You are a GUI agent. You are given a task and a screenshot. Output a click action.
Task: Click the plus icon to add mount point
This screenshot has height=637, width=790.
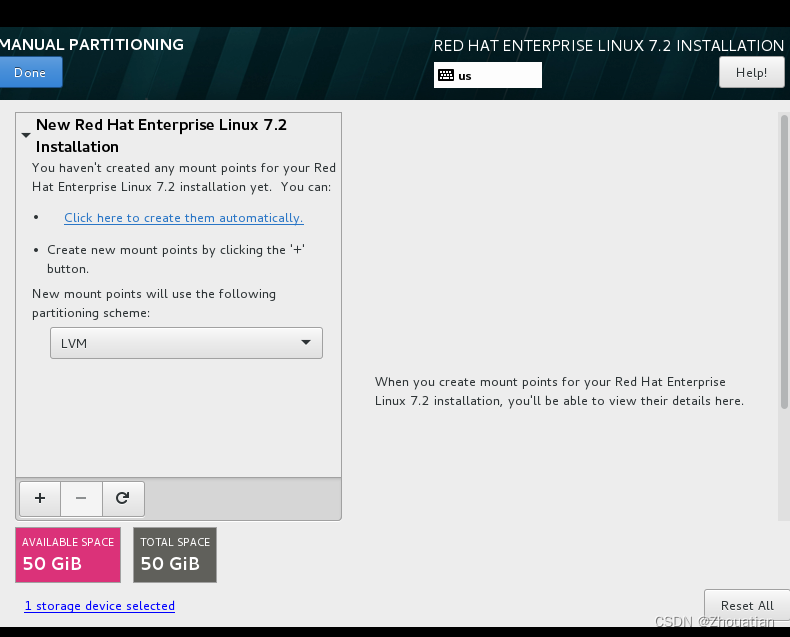40,498
